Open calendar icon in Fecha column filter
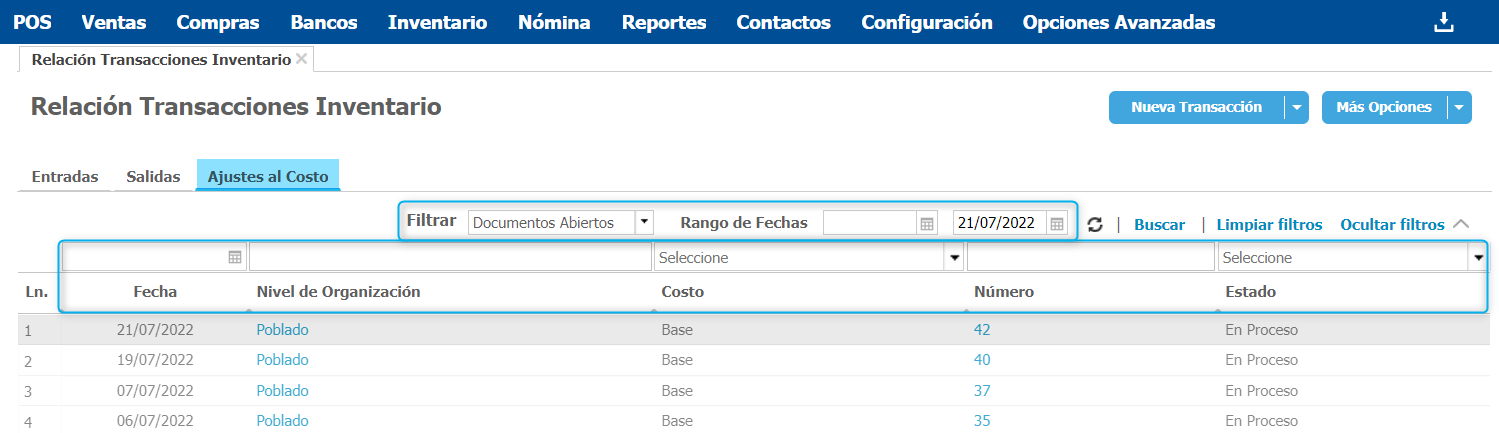 coord(235,257)
